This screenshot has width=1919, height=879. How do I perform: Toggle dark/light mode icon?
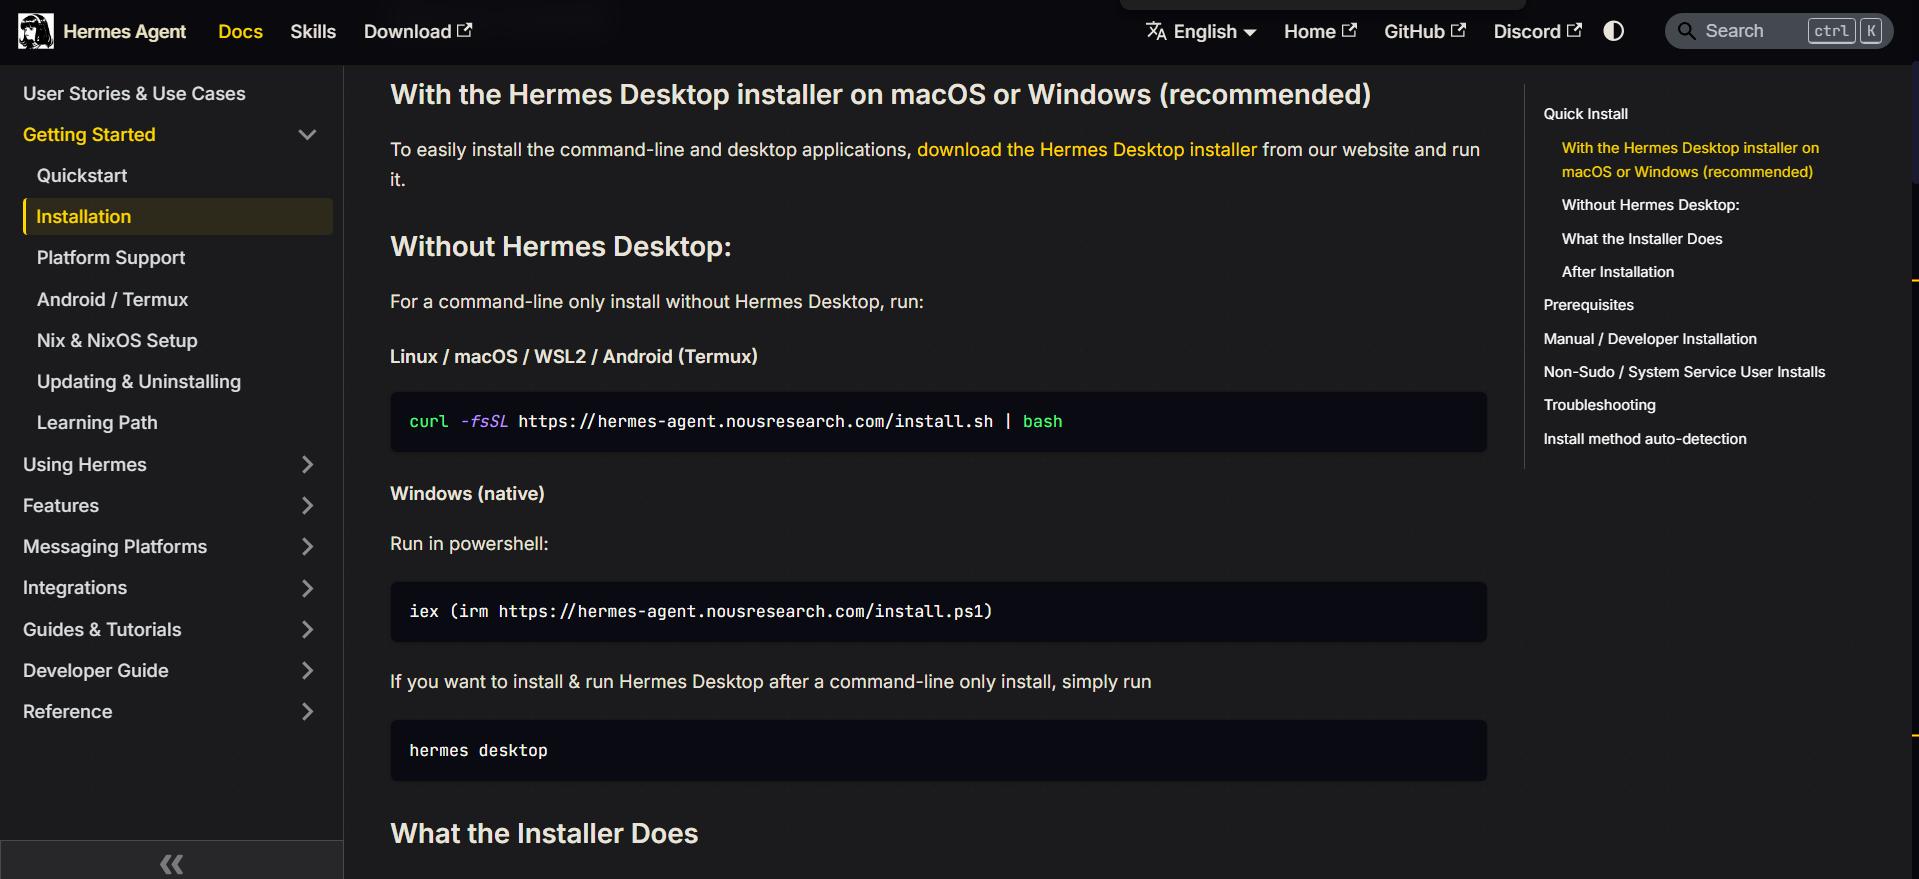coord(1613,31)
